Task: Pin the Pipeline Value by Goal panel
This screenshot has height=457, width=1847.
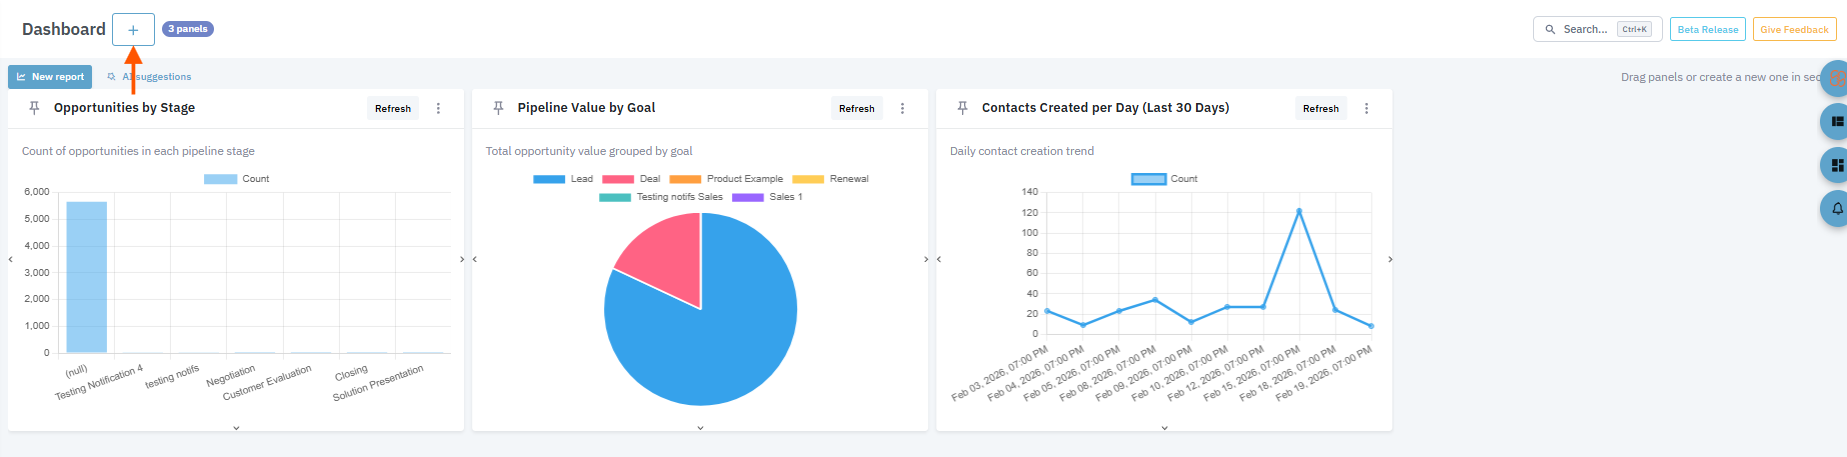Action: [499, 108]
